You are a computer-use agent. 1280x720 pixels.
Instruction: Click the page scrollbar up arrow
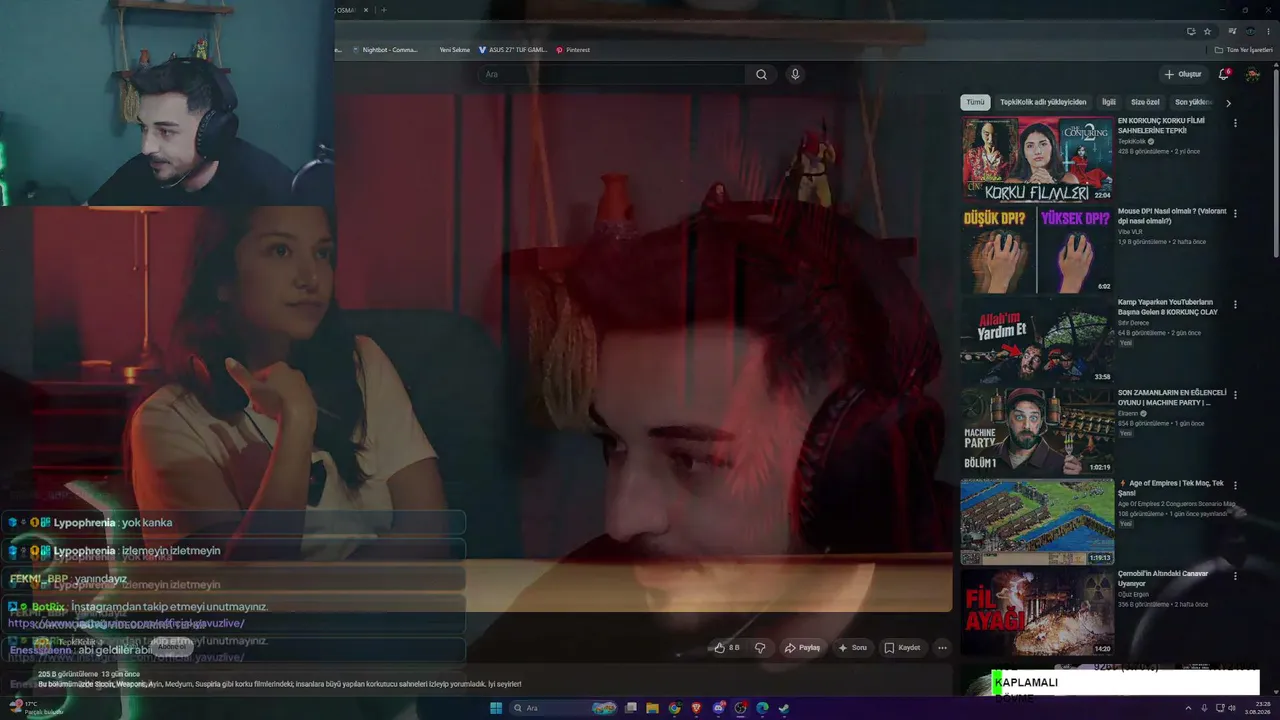(x=1275, y=67)
